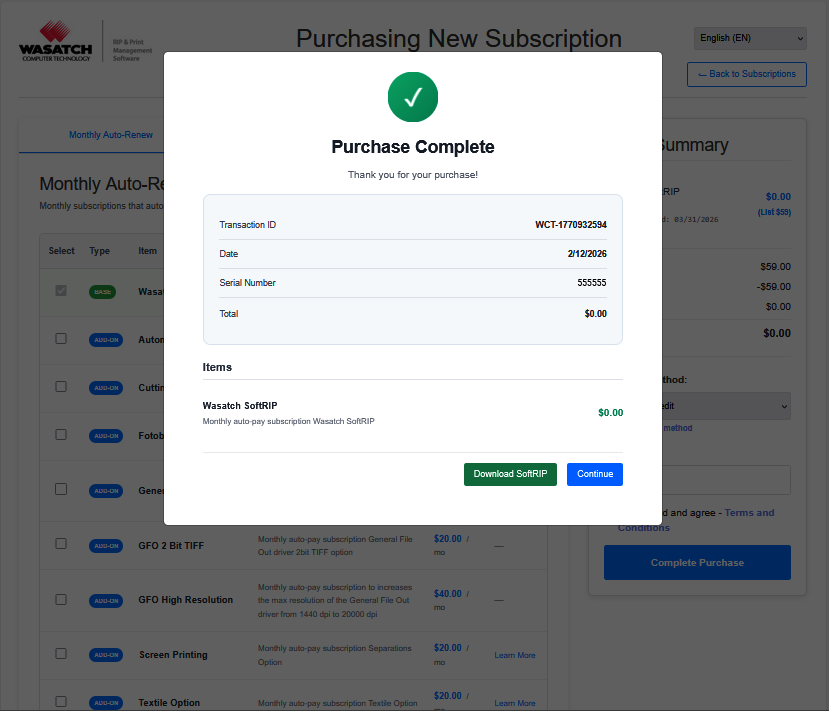829x711 pixels.
Task: Enable the GFO High Resolution checkbox
Action: click(x=61, y=599)
